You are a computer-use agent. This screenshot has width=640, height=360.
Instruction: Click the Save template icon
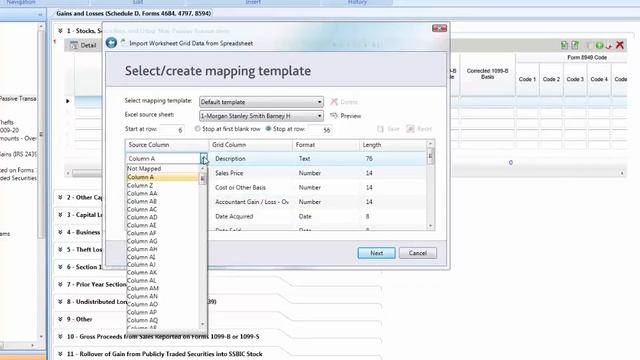pyautogui.click(x=380, y=129)
